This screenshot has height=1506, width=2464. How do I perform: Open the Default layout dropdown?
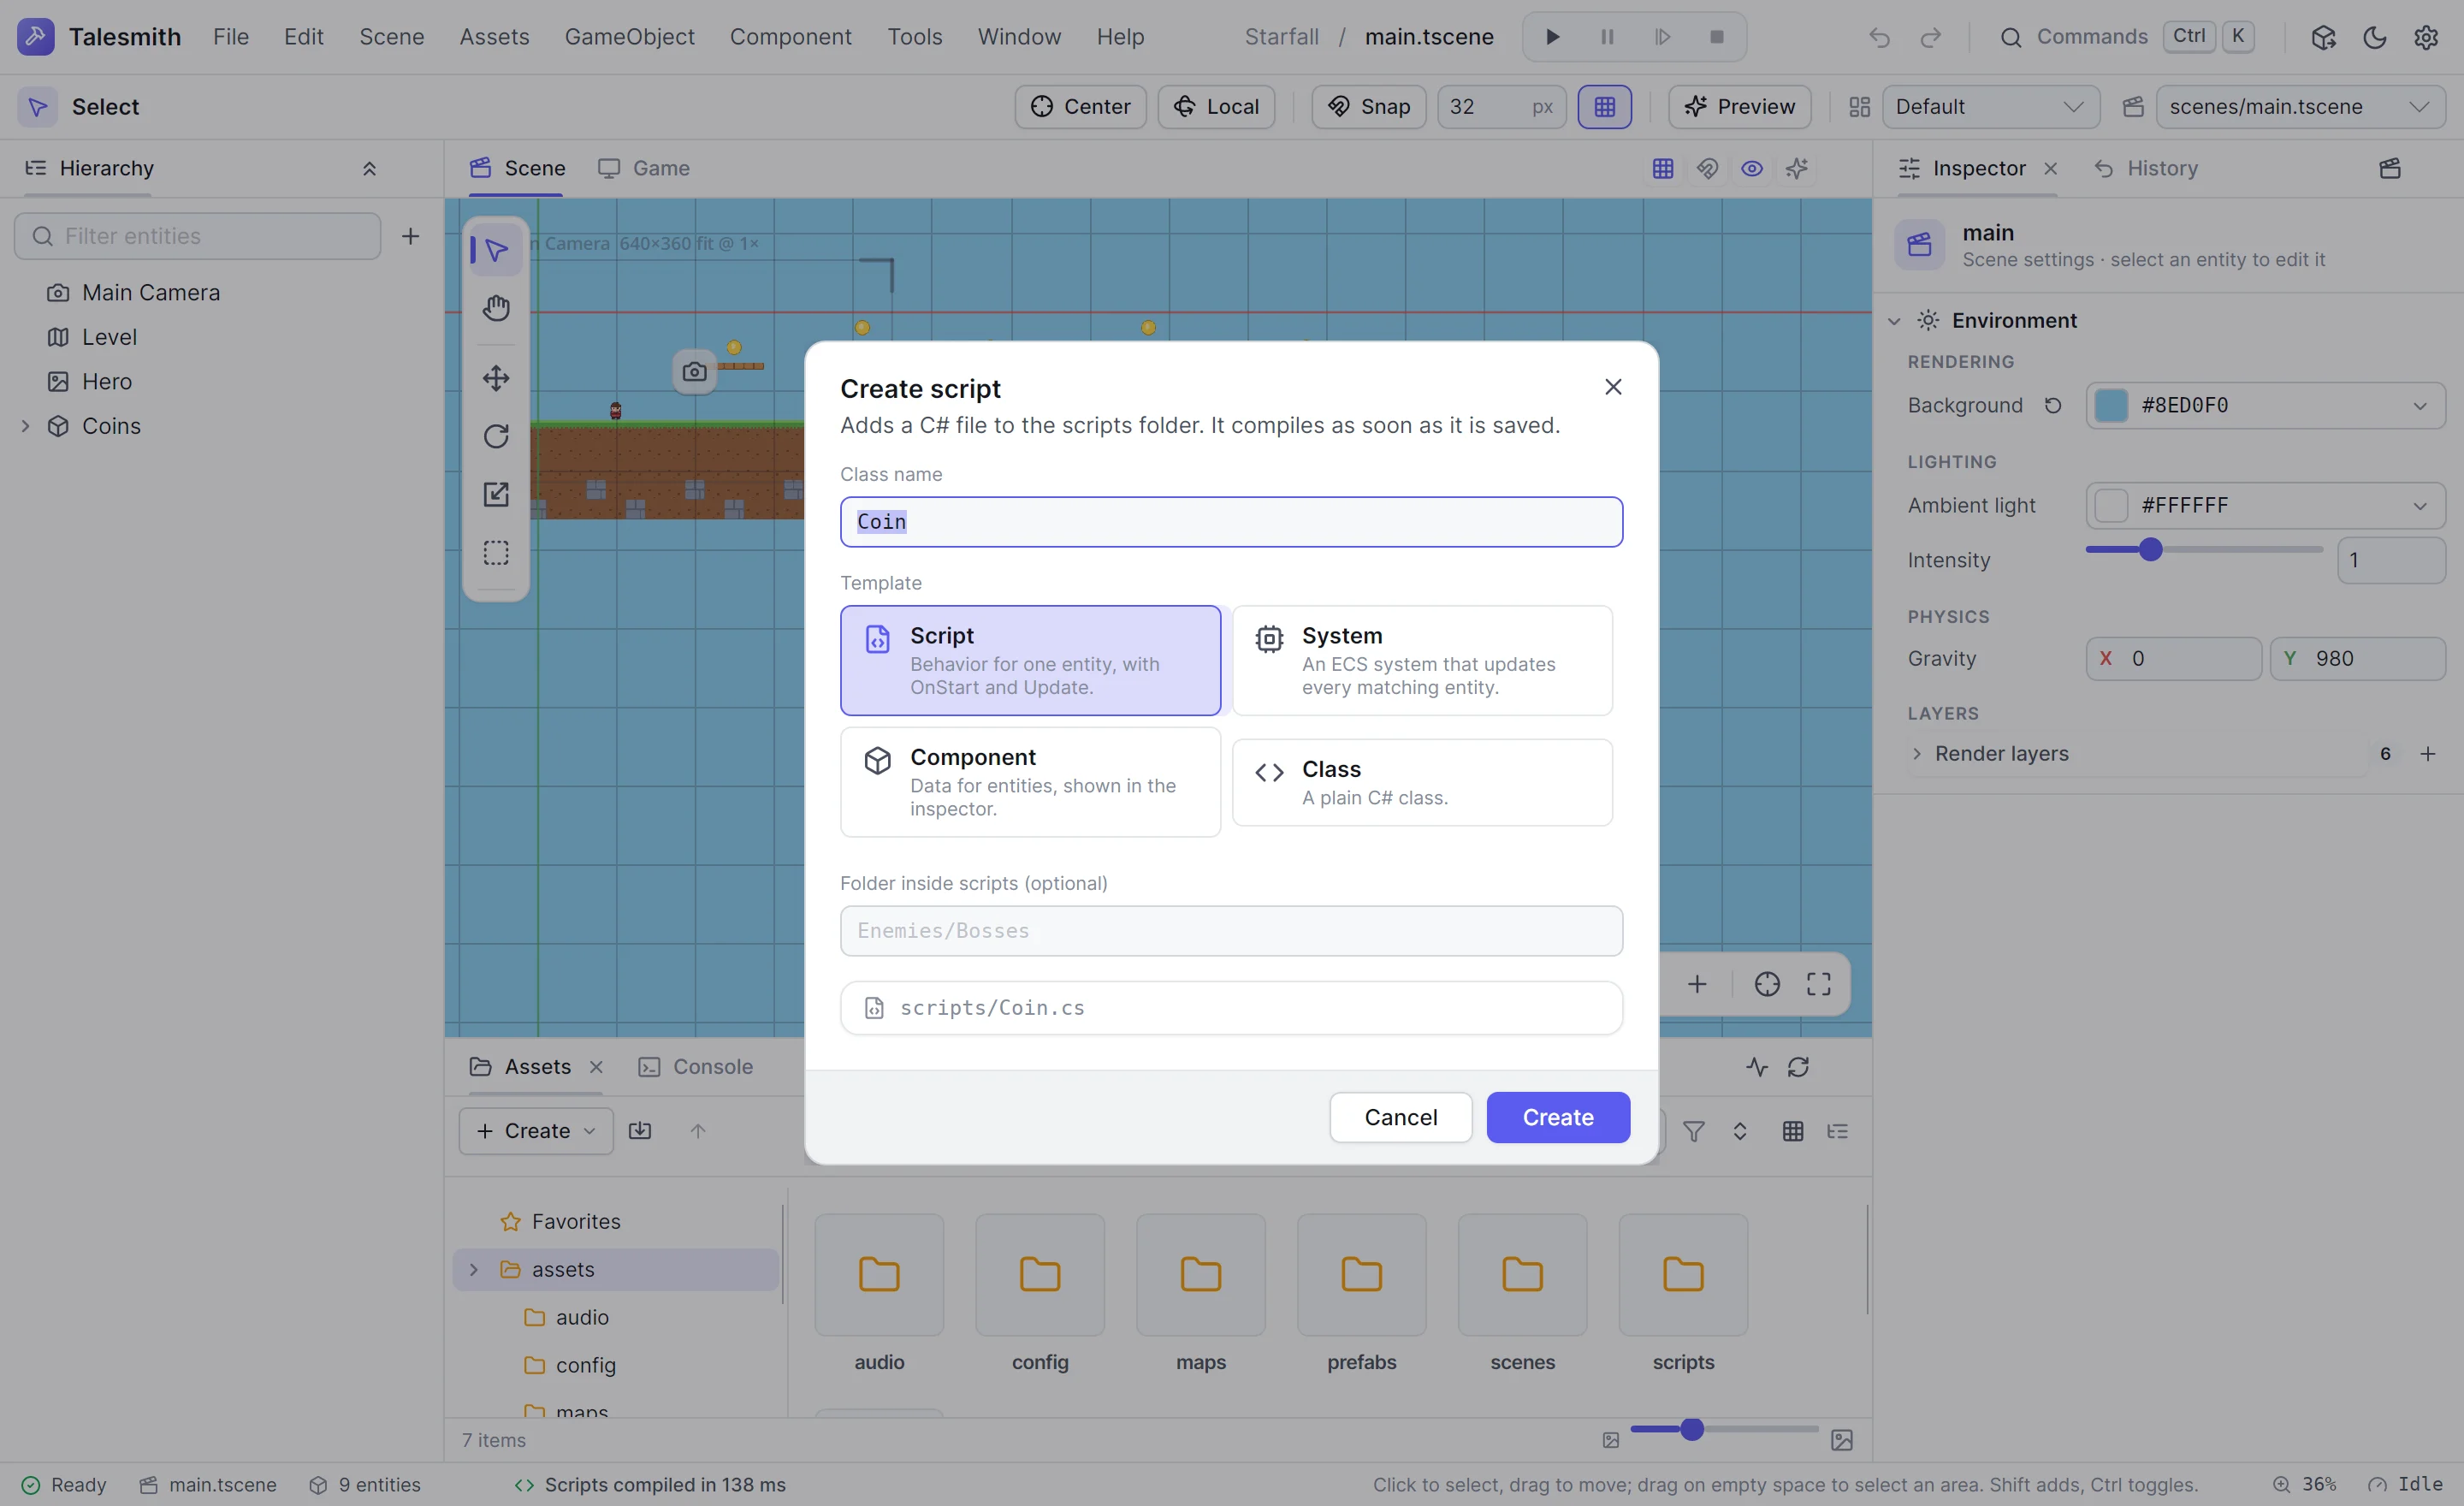(1990, 106)
